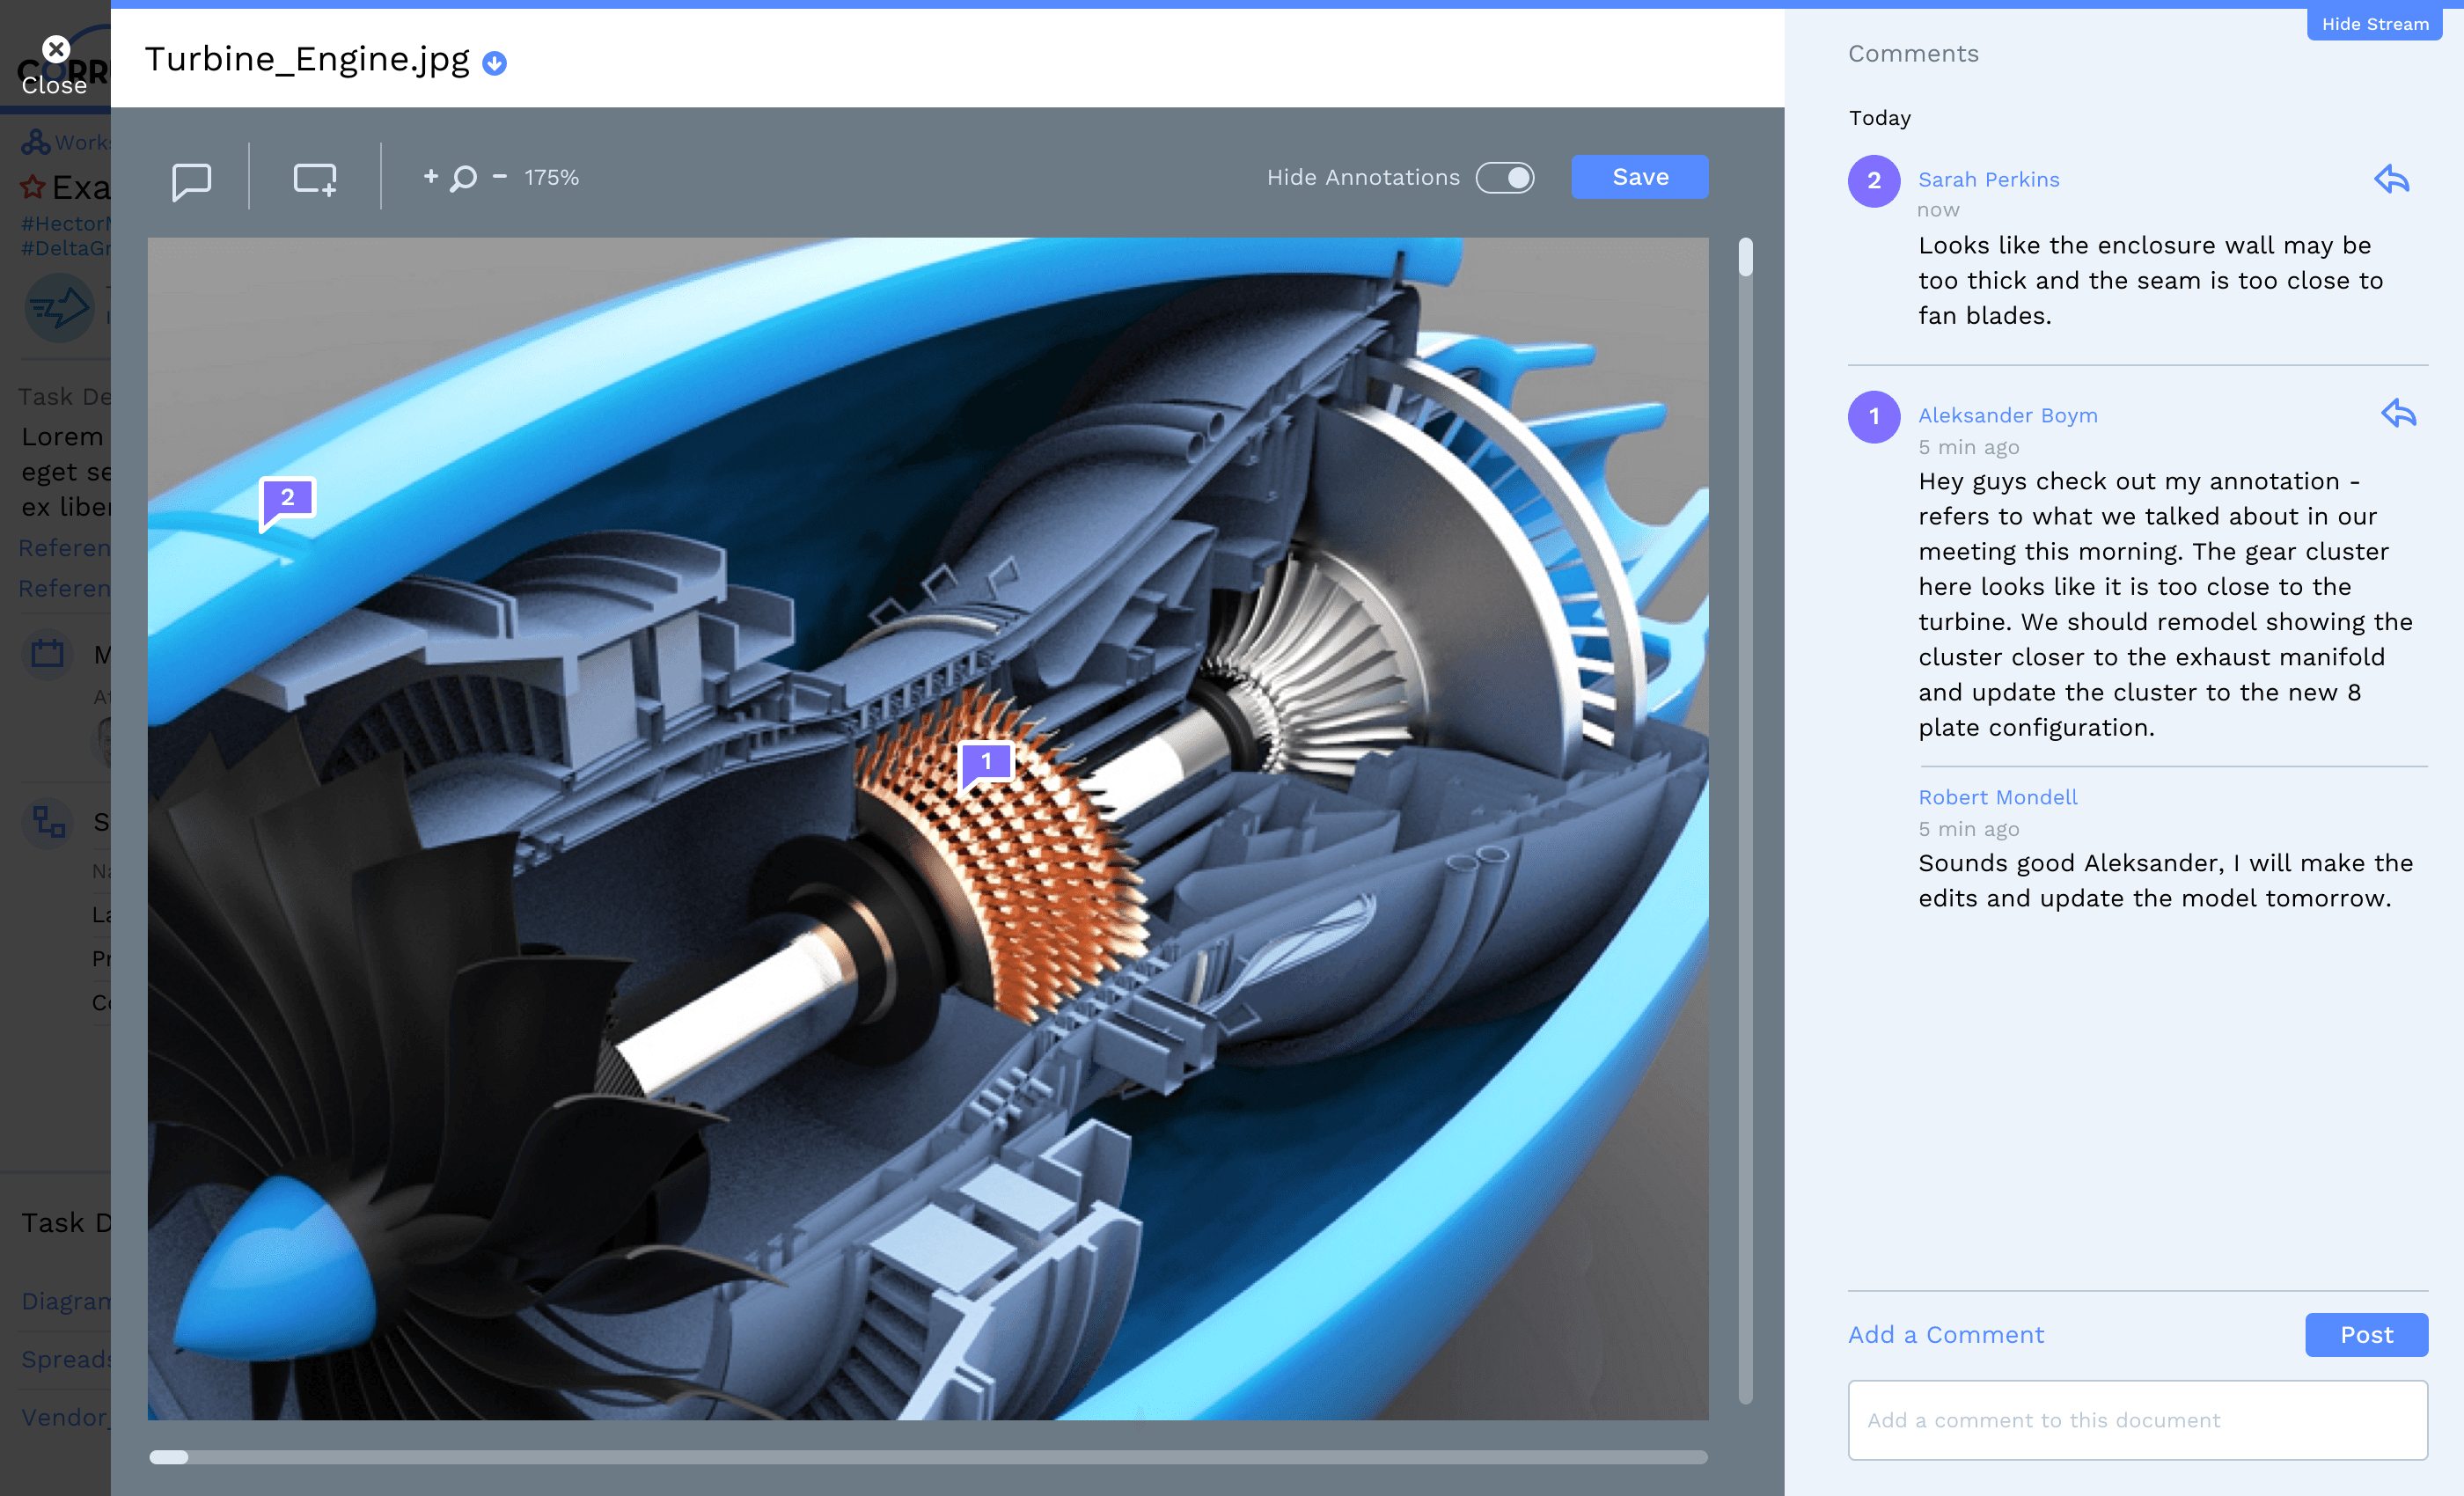The image size is (2464, 1496).
Task: Toggle the Hide Annotations switch
Action: (1504, 177)
